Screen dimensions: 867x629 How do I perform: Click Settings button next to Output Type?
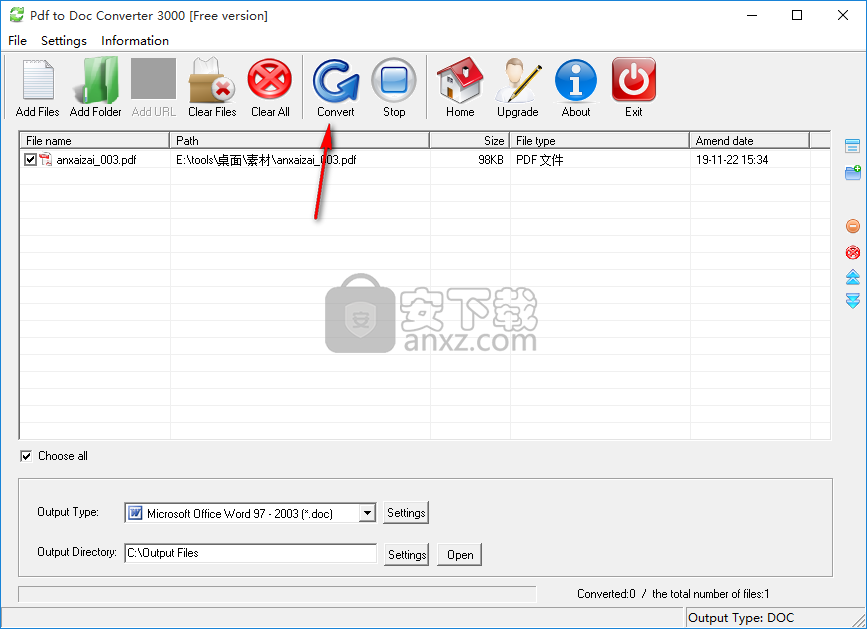click(x=406, y=512)
